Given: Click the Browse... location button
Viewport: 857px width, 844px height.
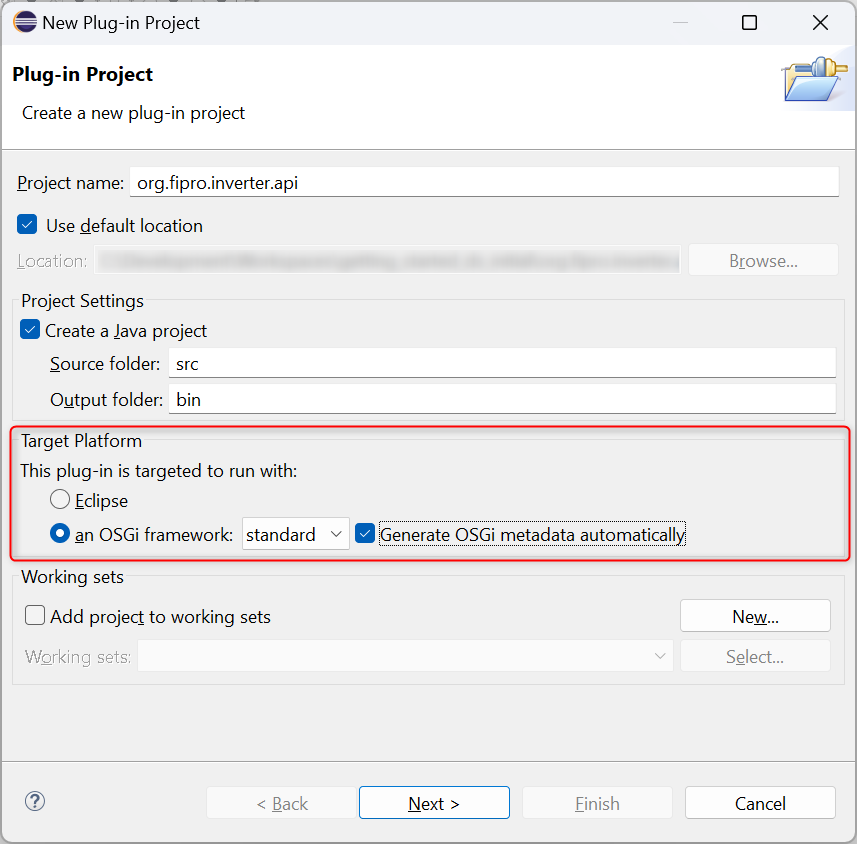Looking at the screenshot, I should click(764, 260).
